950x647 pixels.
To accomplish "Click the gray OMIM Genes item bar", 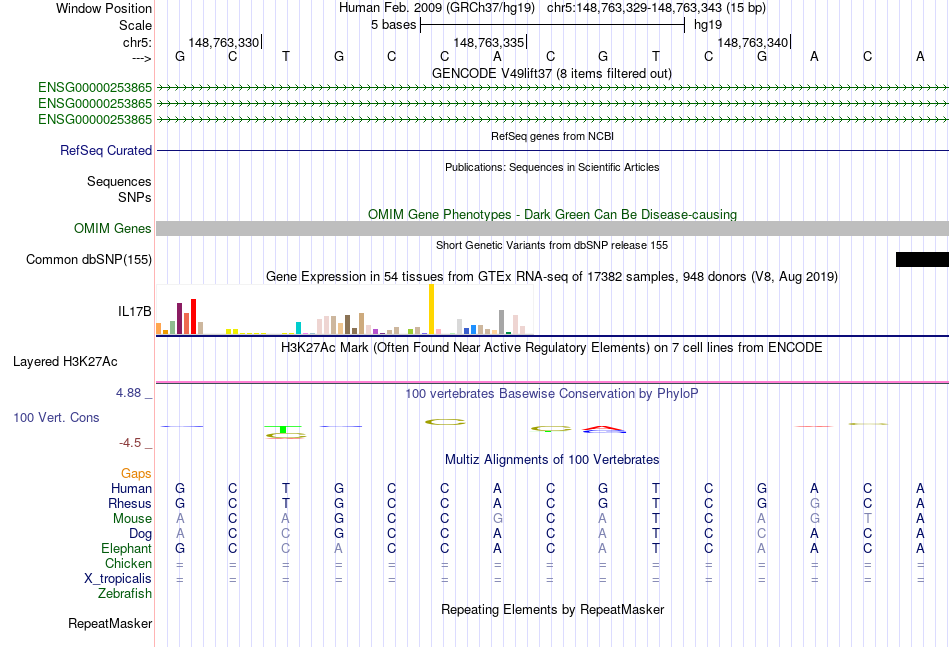I will pyautogui.click(x=552, y=228).
